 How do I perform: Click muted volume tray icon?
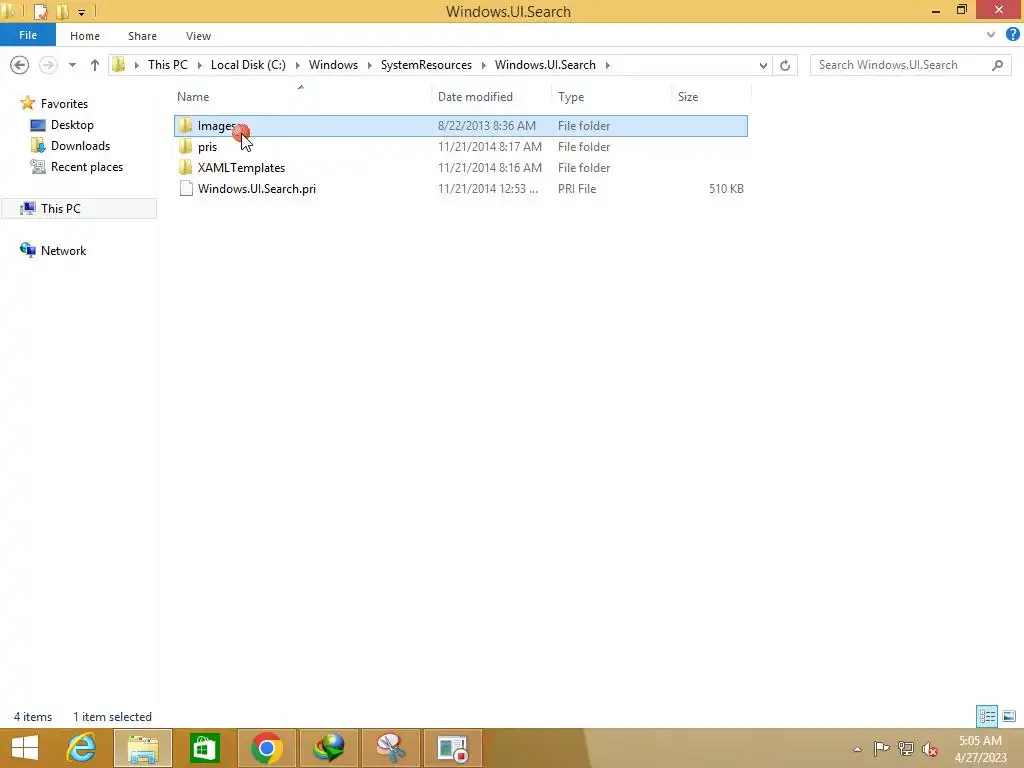tap(930, 748)
